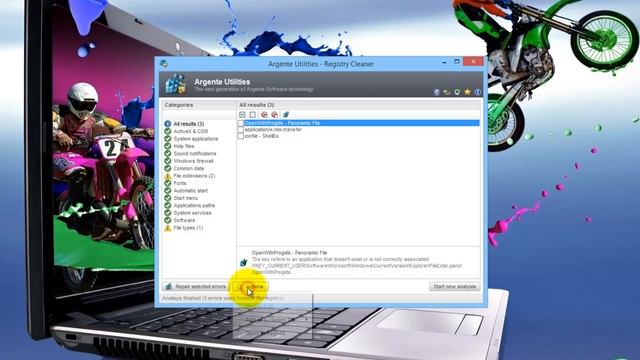Maximize the Registry Cleaner window

point(457,62)
